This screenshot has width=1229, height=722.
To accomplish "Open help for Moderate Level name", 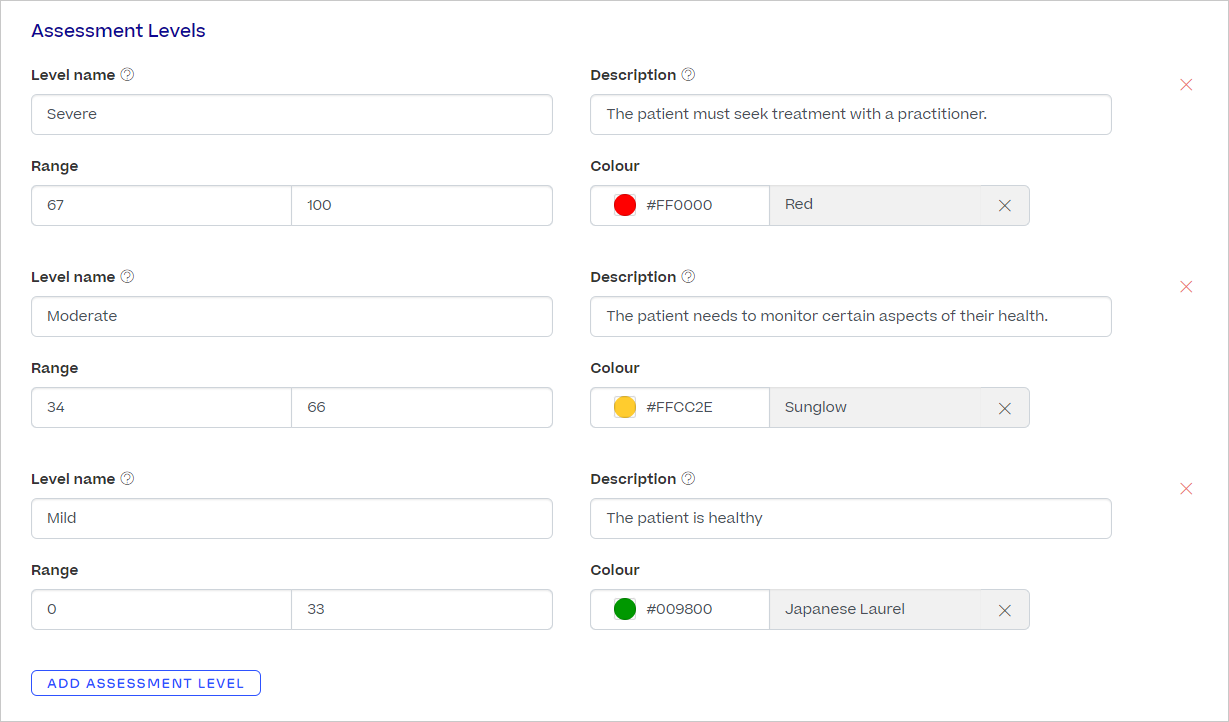I will [127, 277].
